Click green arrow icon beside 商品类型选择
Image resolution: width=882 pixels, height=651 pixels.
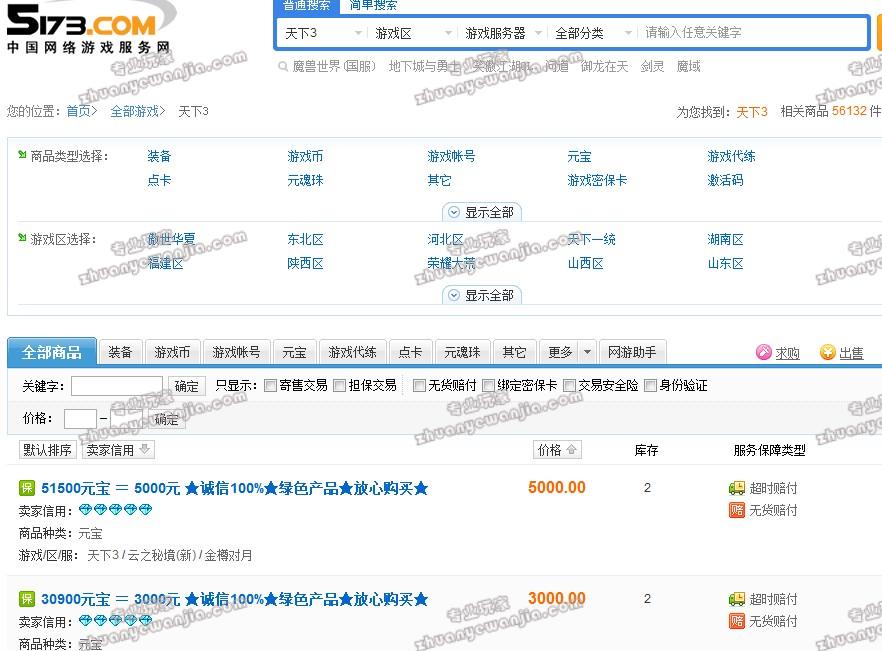[x=22, y=155]
